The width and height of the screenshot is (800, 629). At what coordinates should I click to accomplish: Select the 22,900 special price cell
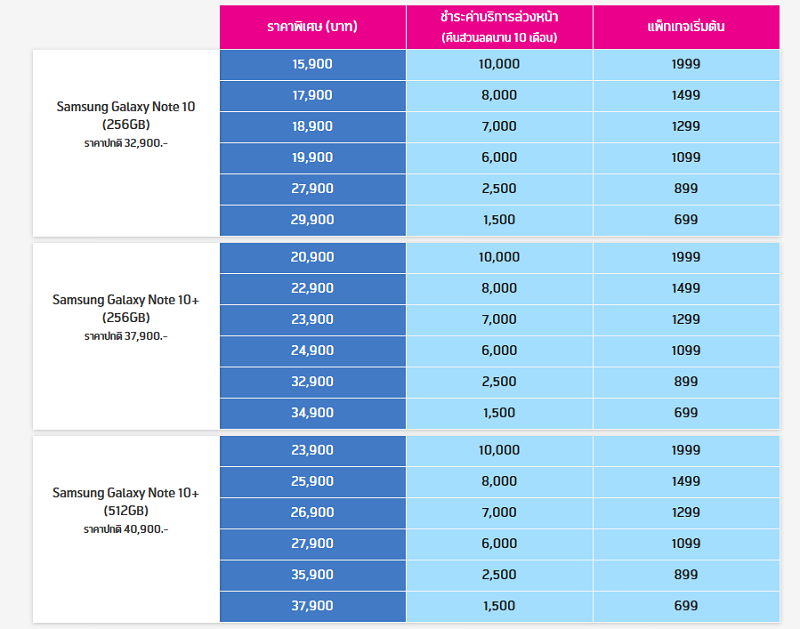pos(313,288)
